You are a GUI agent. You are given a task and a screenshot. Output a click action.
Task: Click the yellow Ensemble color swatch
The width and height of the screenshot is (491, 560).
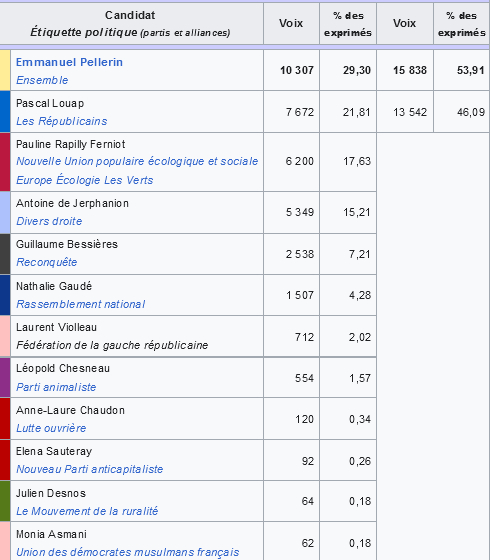coord(5,70)
